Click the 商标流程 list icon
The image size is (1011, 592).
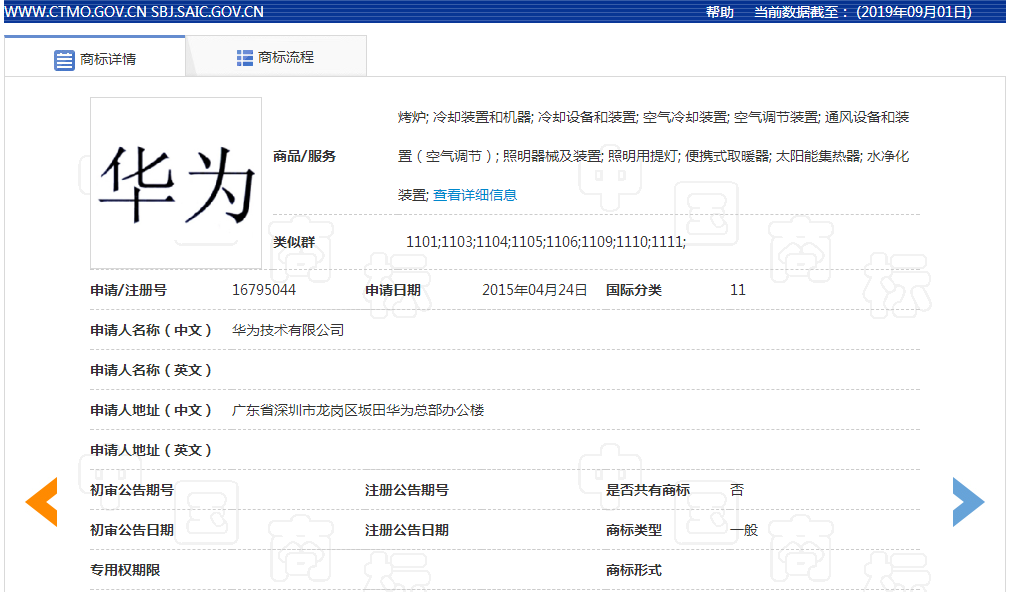244,58
